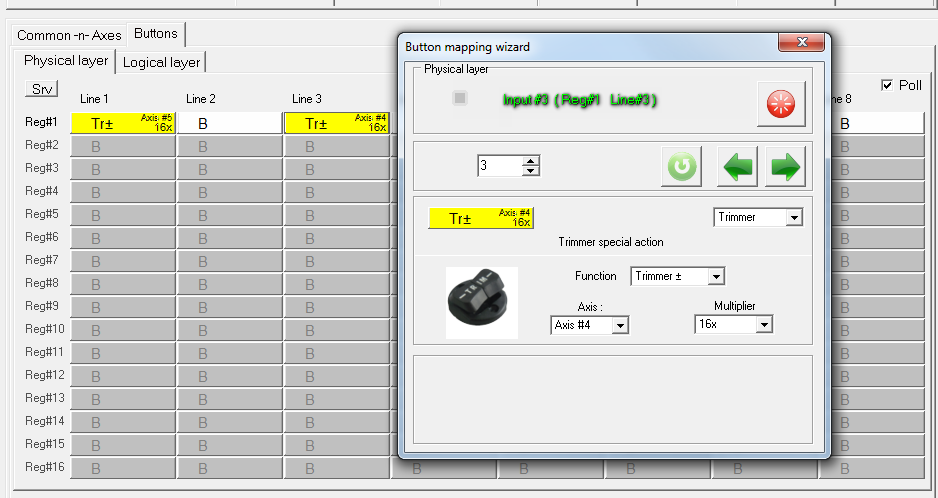Click the Line 2 column header
This screenshot has height=498, width=938.
coord(200,99)
